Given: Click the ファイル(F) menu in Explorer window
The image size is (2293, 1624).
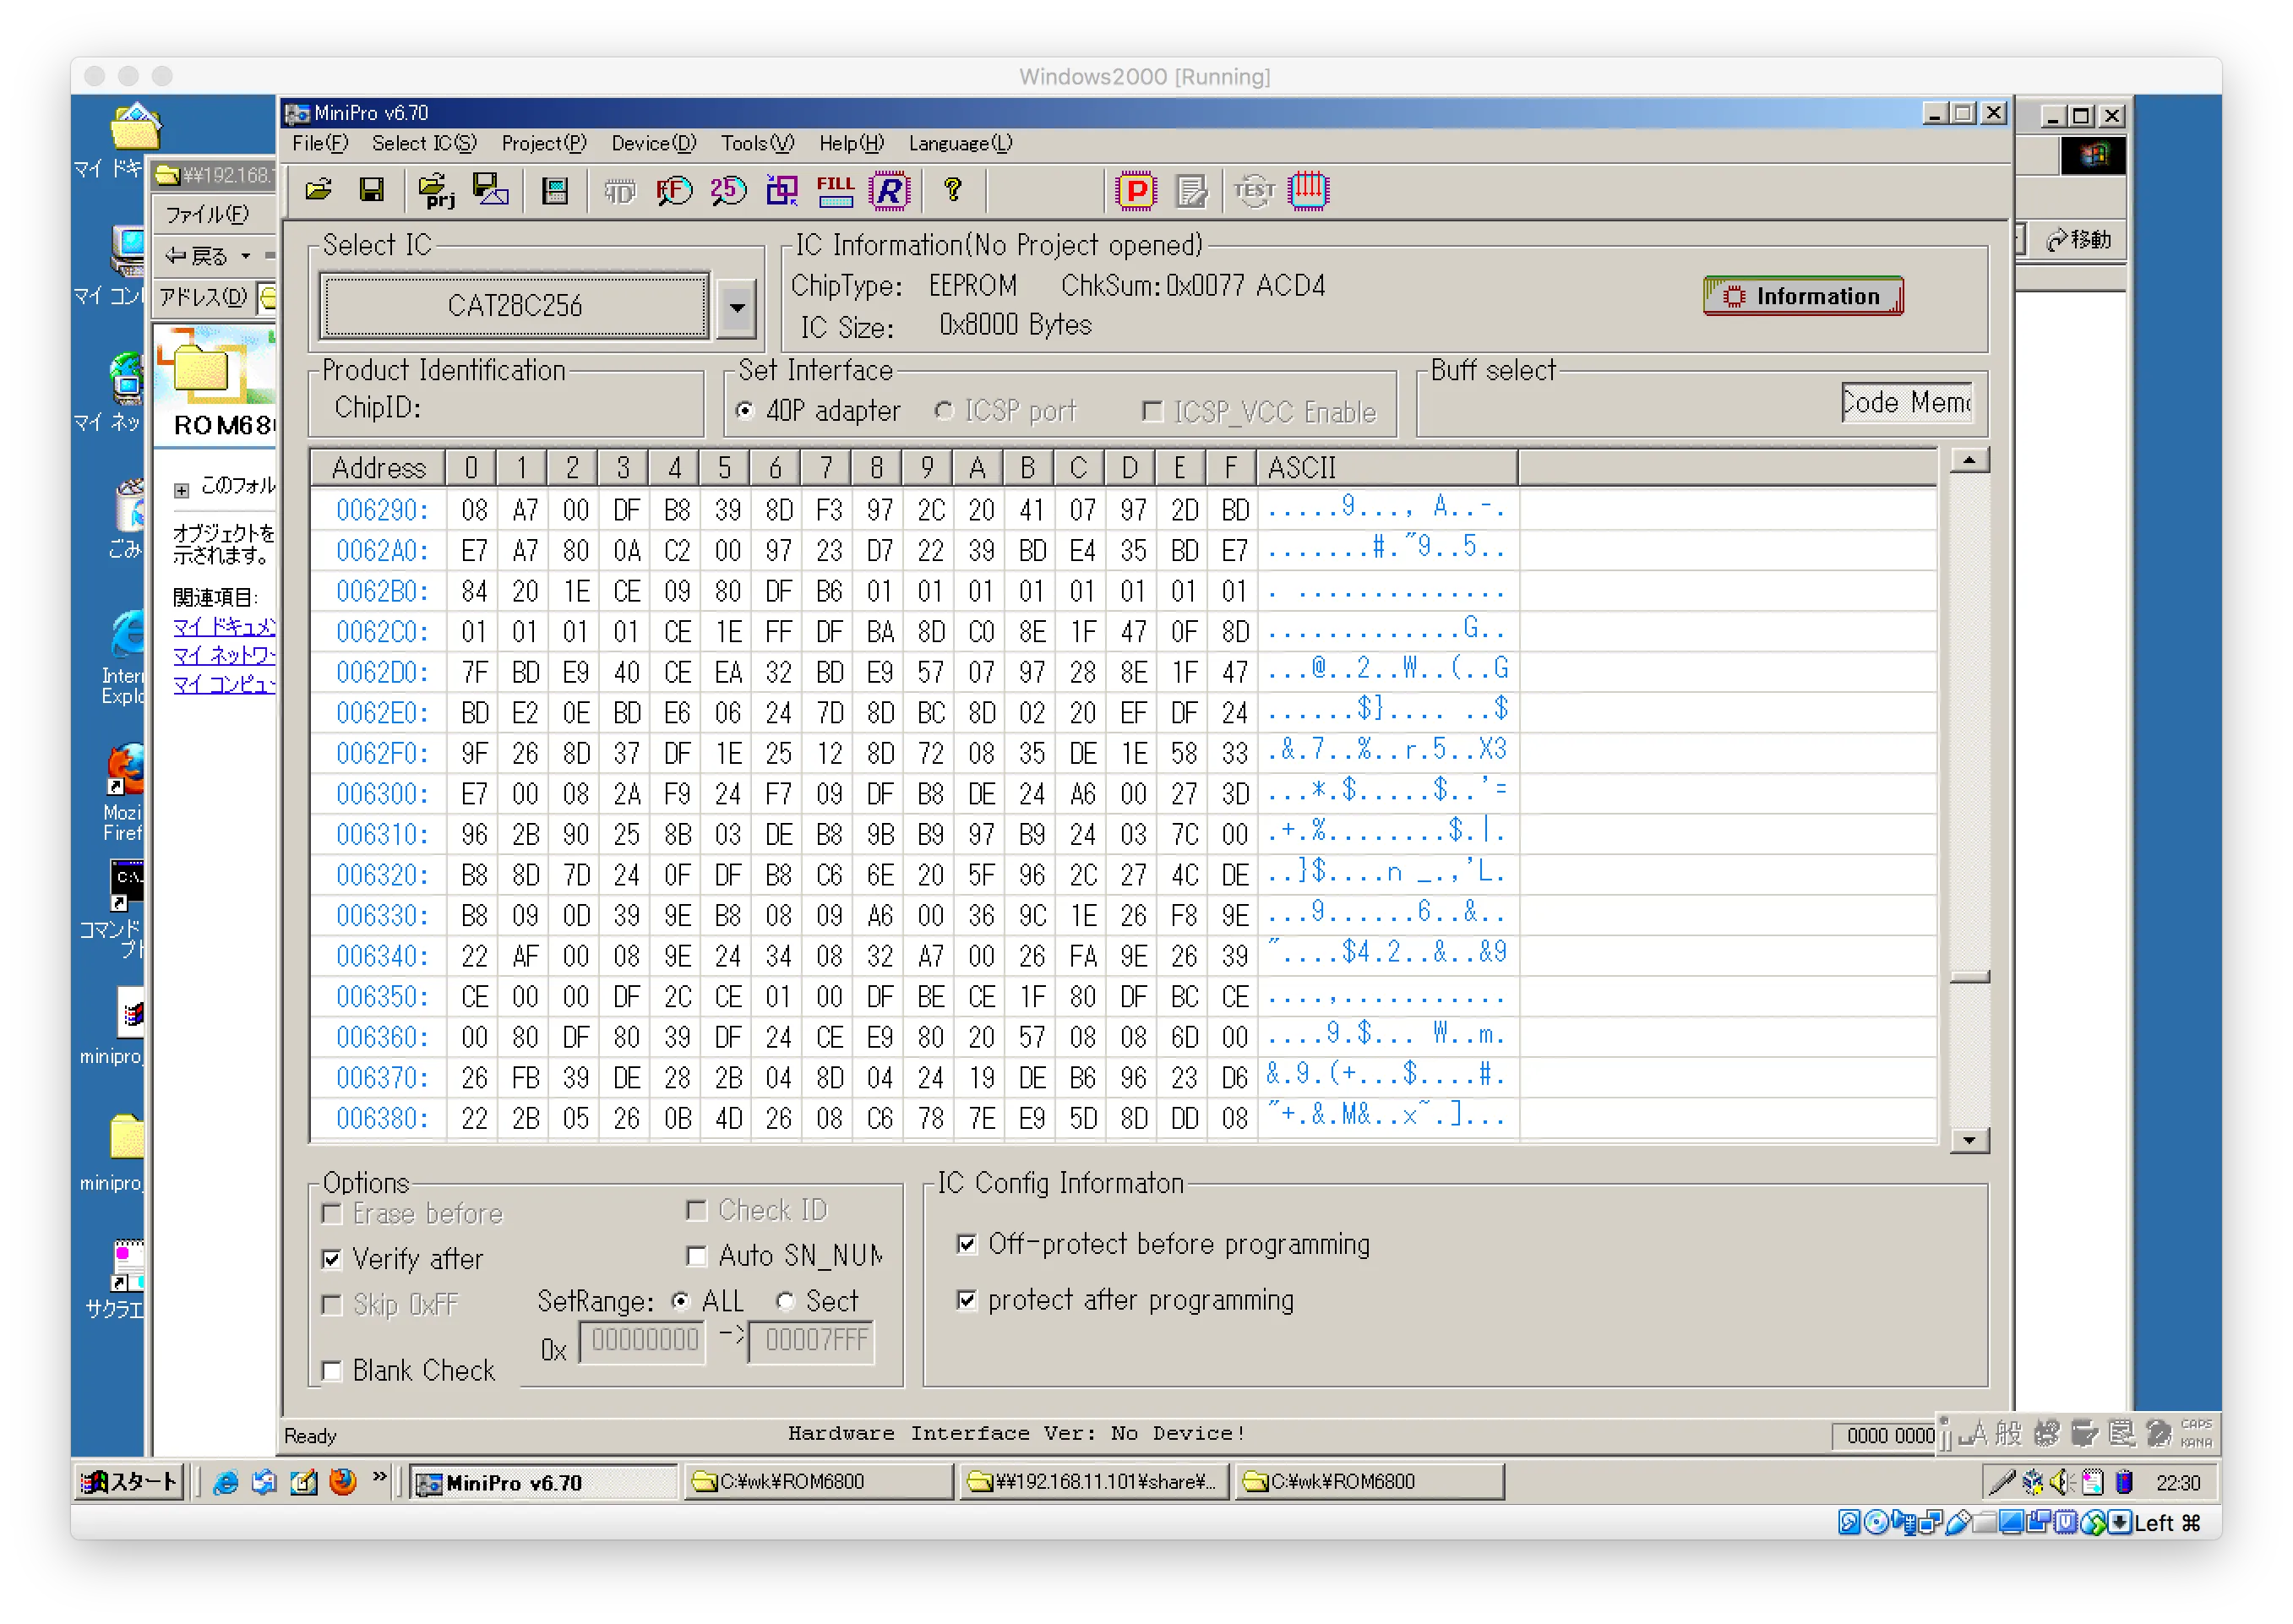Looking at the screenshot, I should click(207, 215).
